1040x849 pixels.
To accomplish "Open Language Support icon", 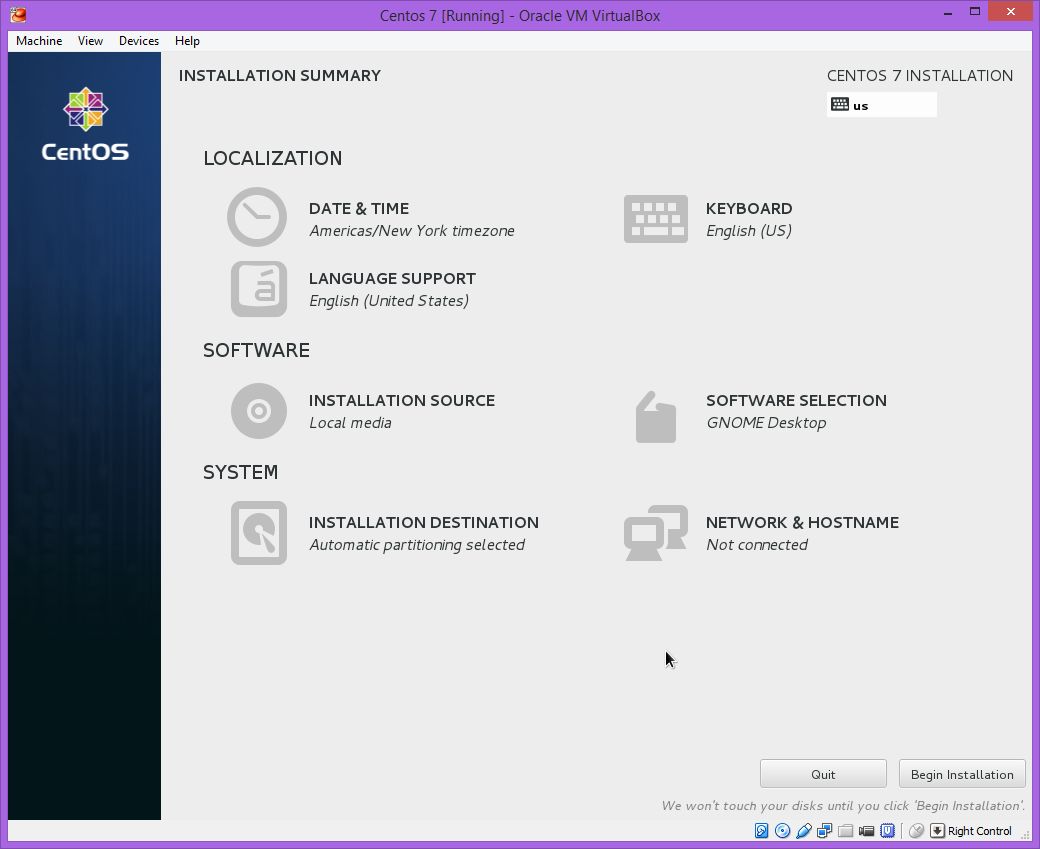I will click(259, 289).
